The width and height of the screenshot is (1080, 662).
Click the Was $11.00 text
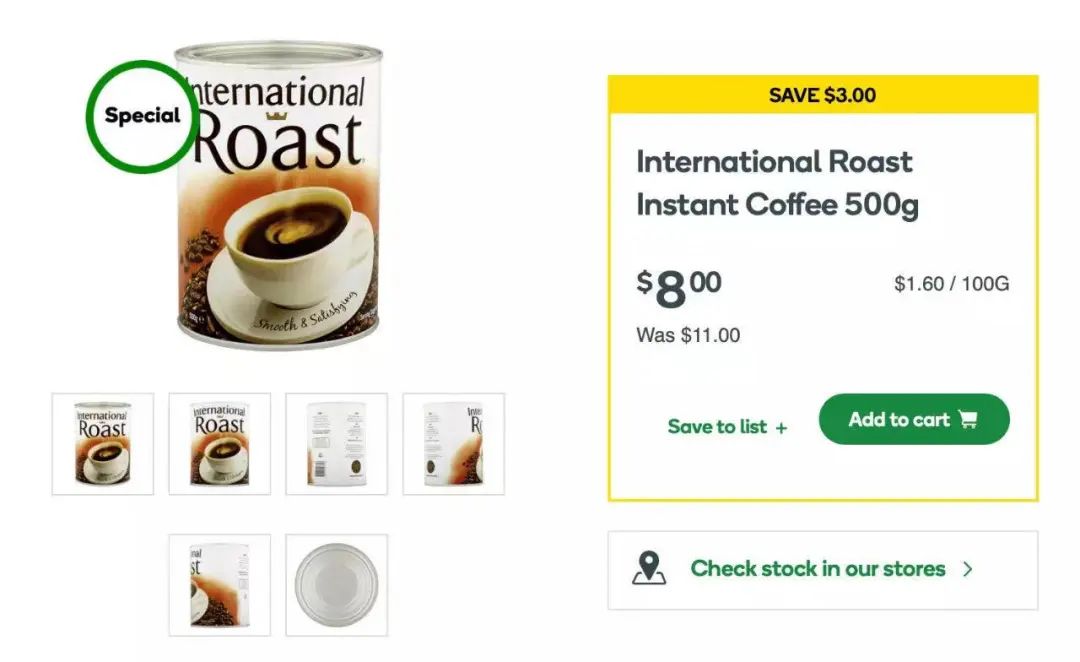pos(688,335)
